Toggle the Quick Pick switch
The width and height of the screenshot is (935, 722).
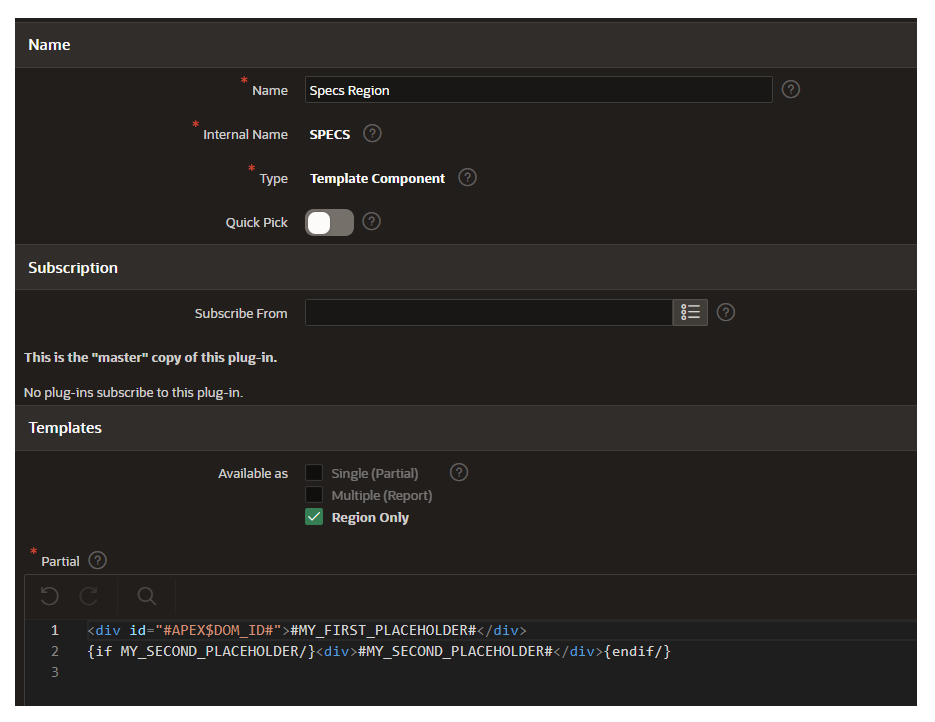(329, 222)
